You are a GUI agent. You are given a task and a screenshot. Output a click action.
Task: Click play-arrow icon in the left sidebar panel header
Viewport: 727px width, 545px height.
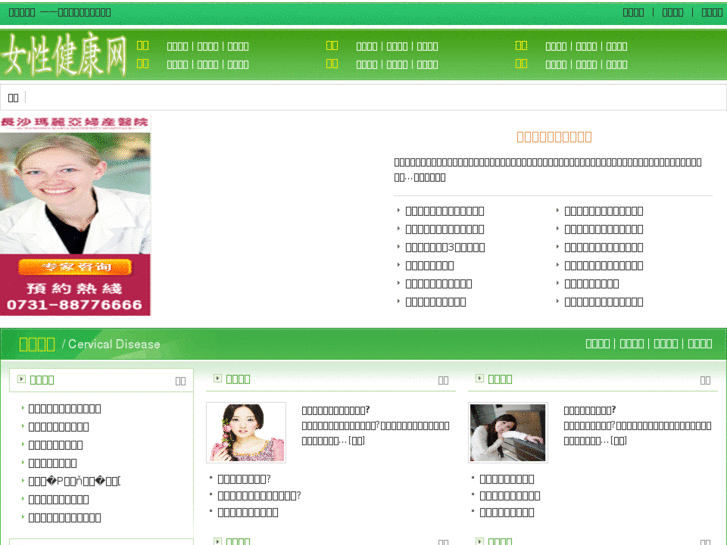(x=21, y=379)
